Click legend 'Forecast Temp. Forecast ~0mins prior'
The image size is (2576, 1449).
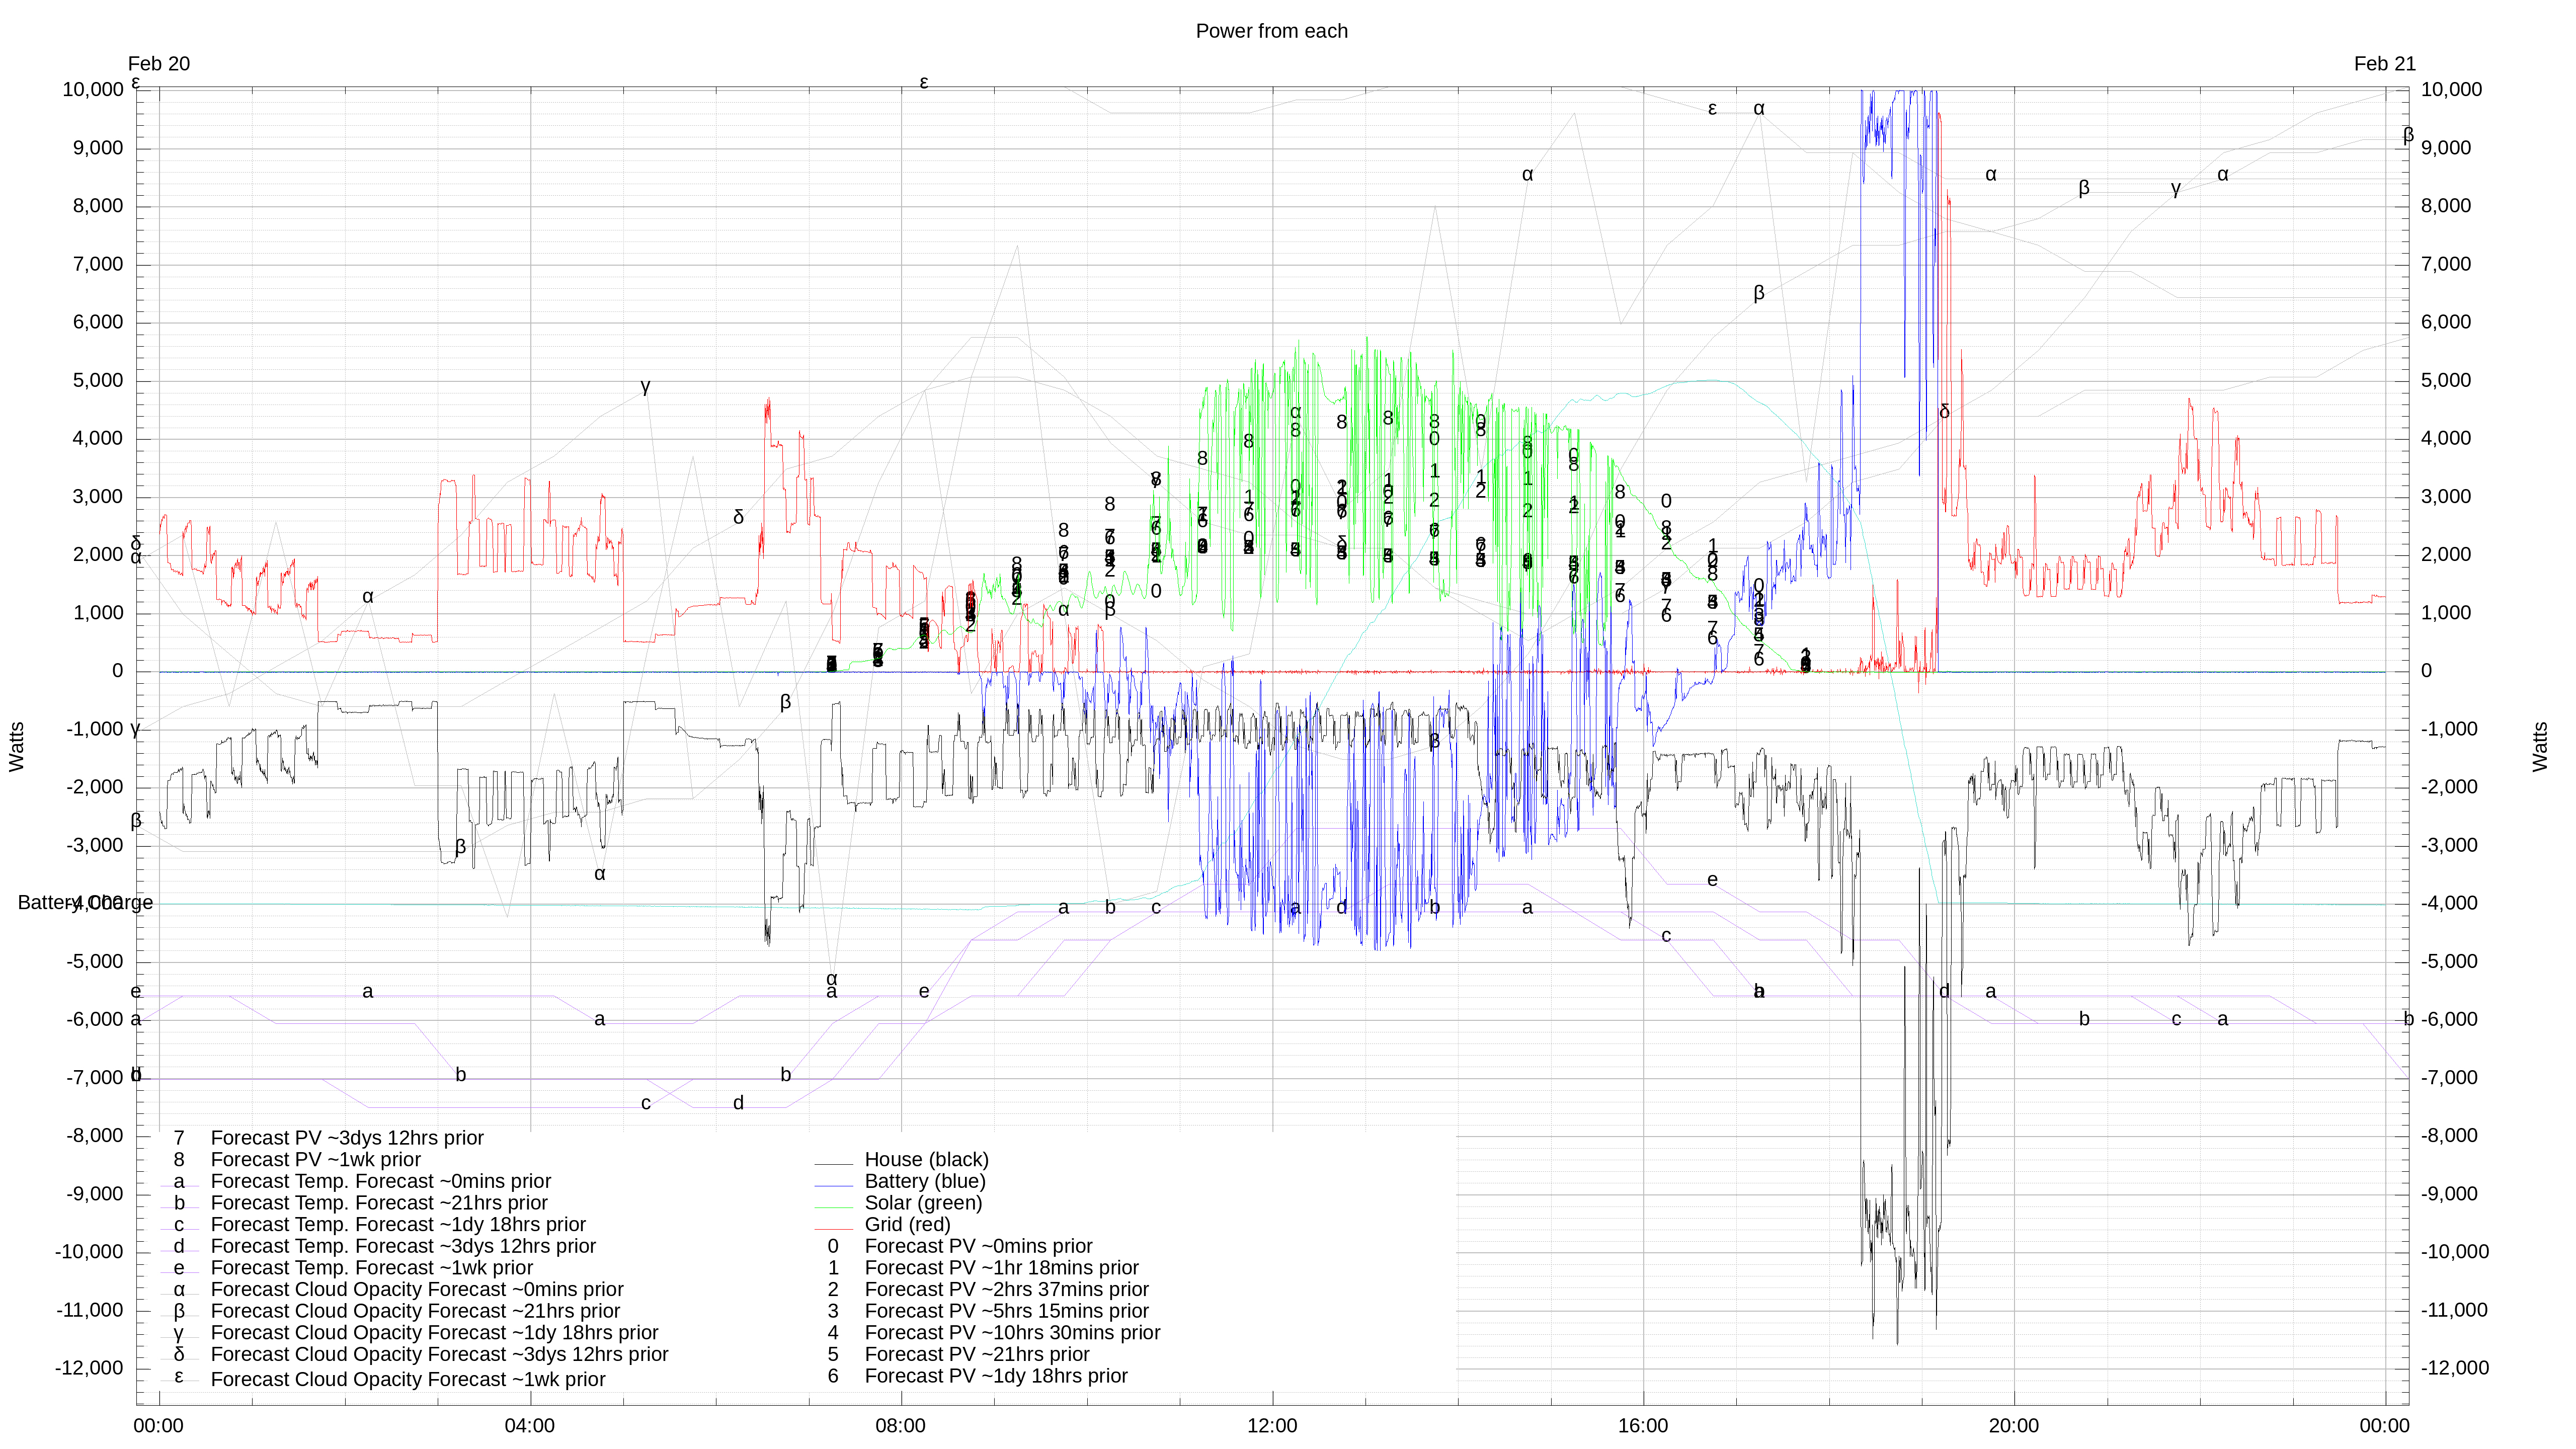pos(380,1182)
